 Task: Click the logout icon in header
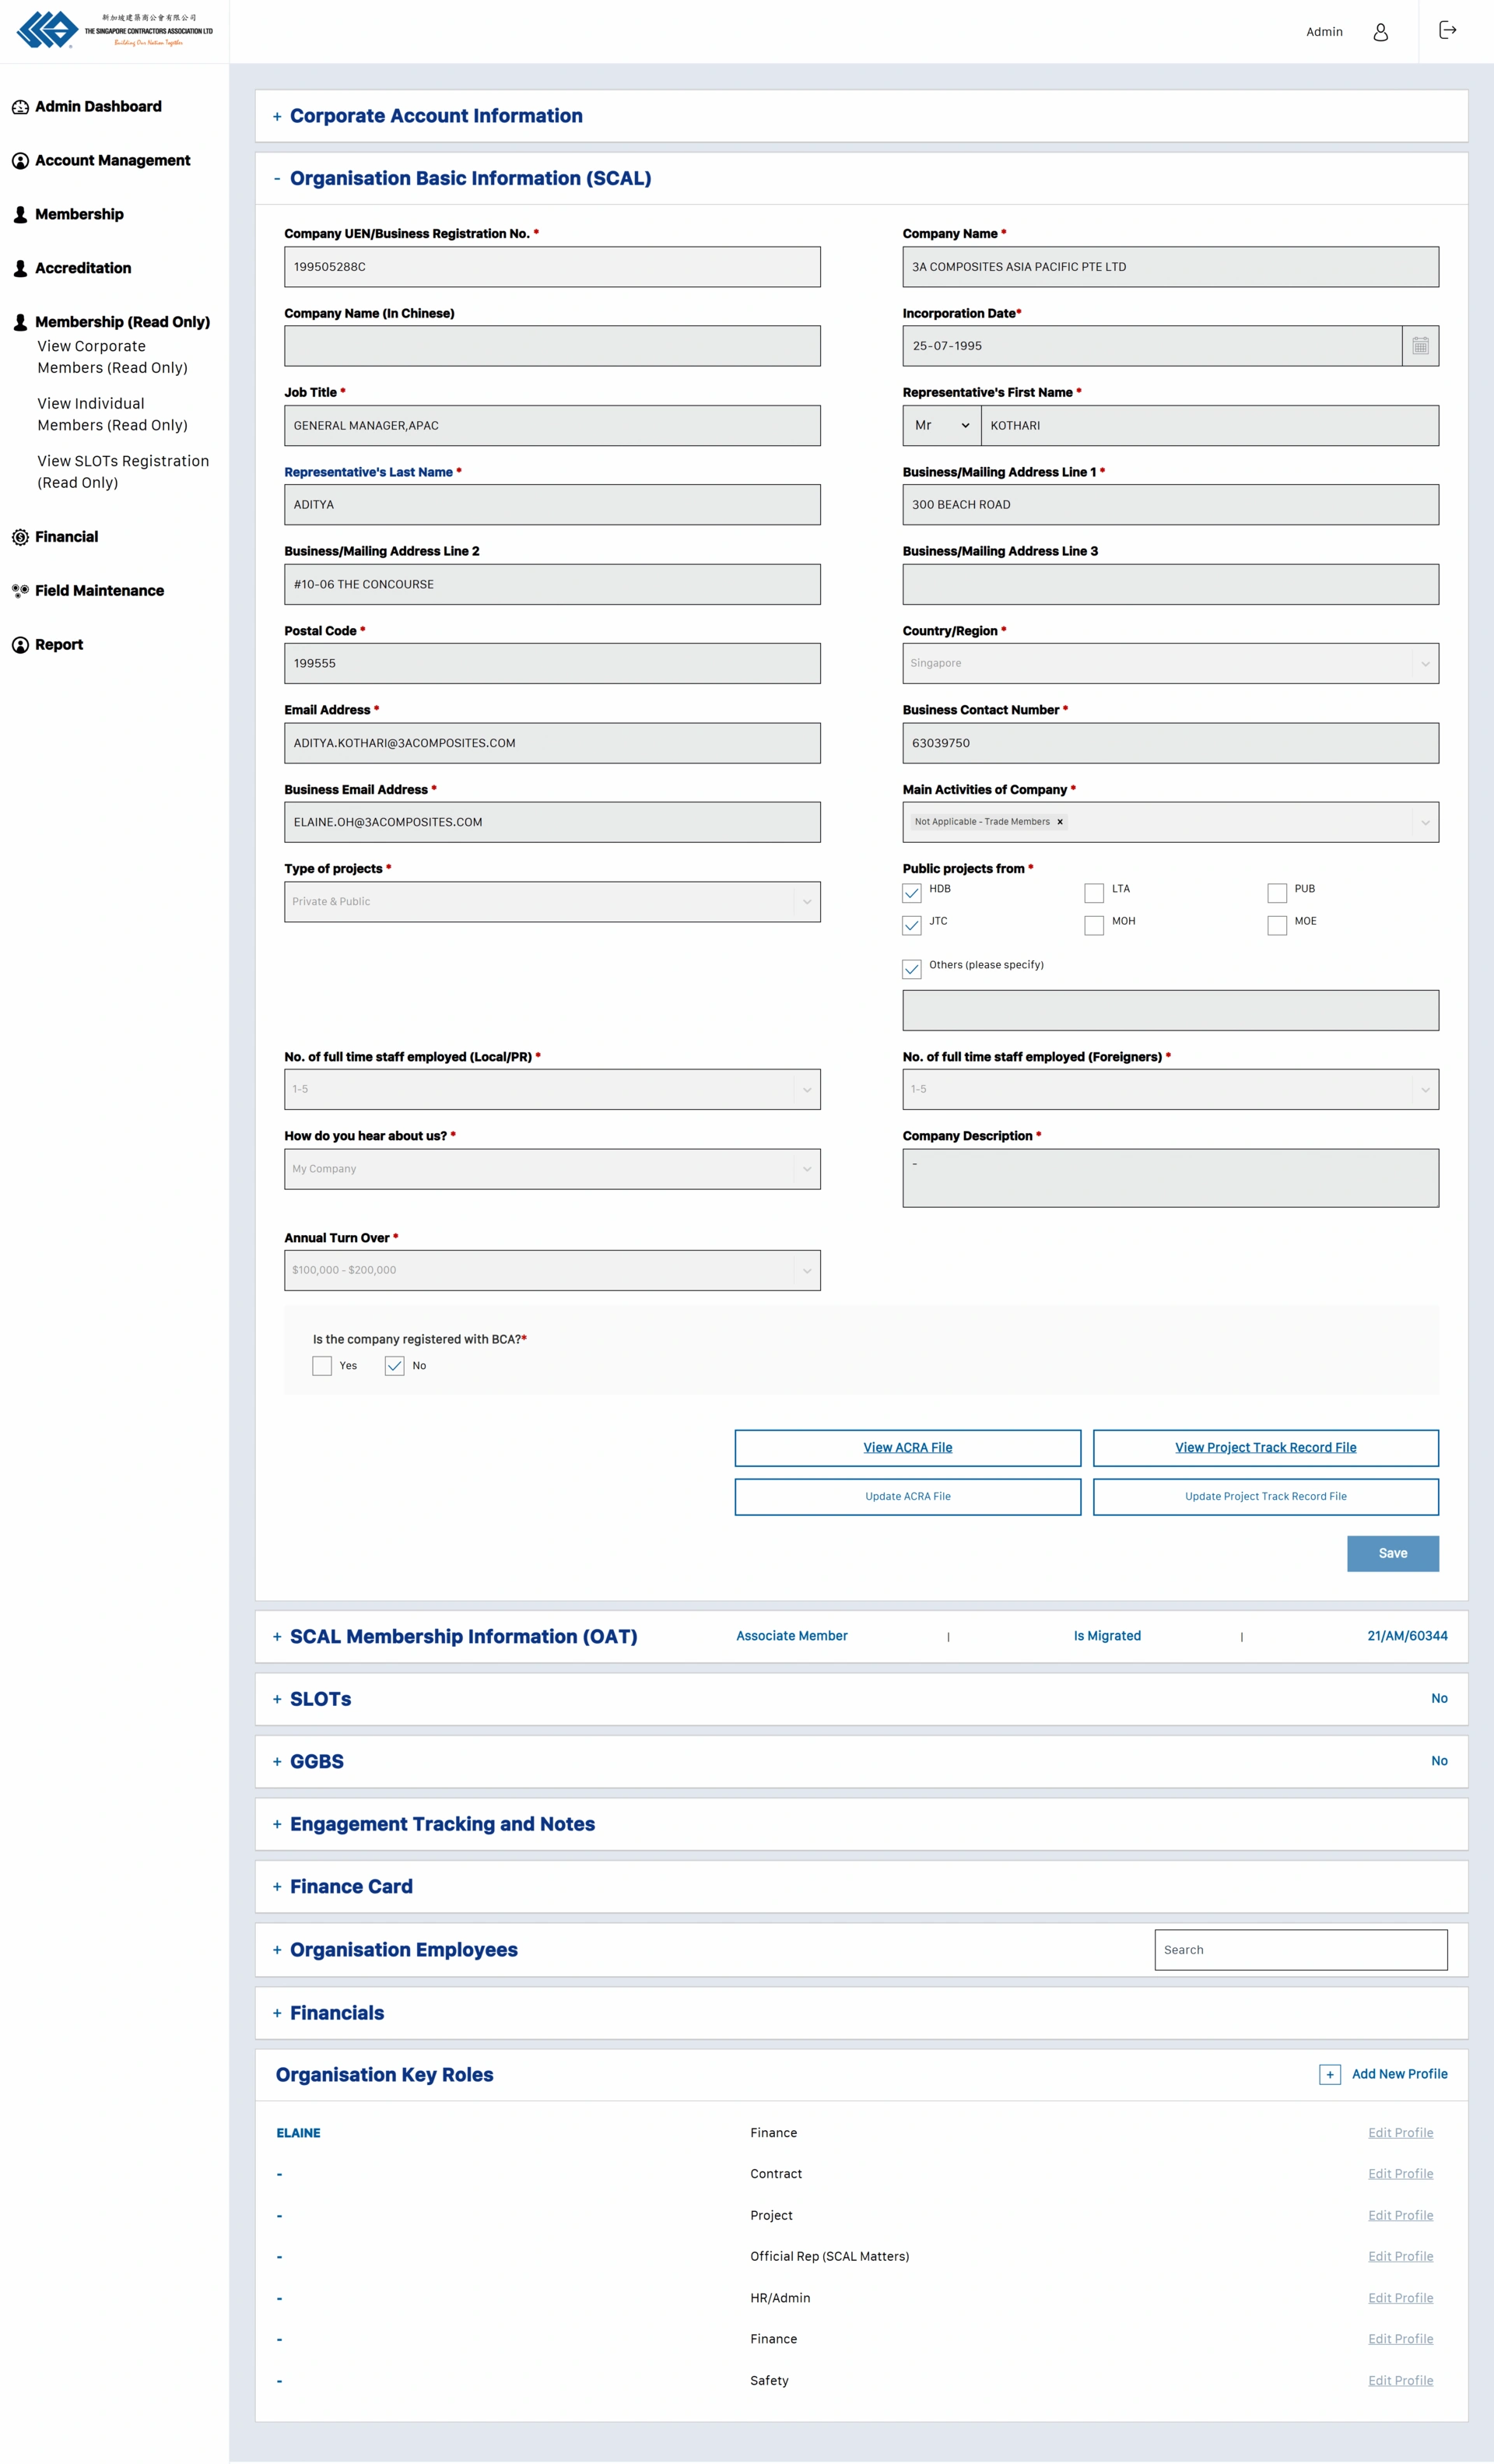click(x=1447, y=31)
